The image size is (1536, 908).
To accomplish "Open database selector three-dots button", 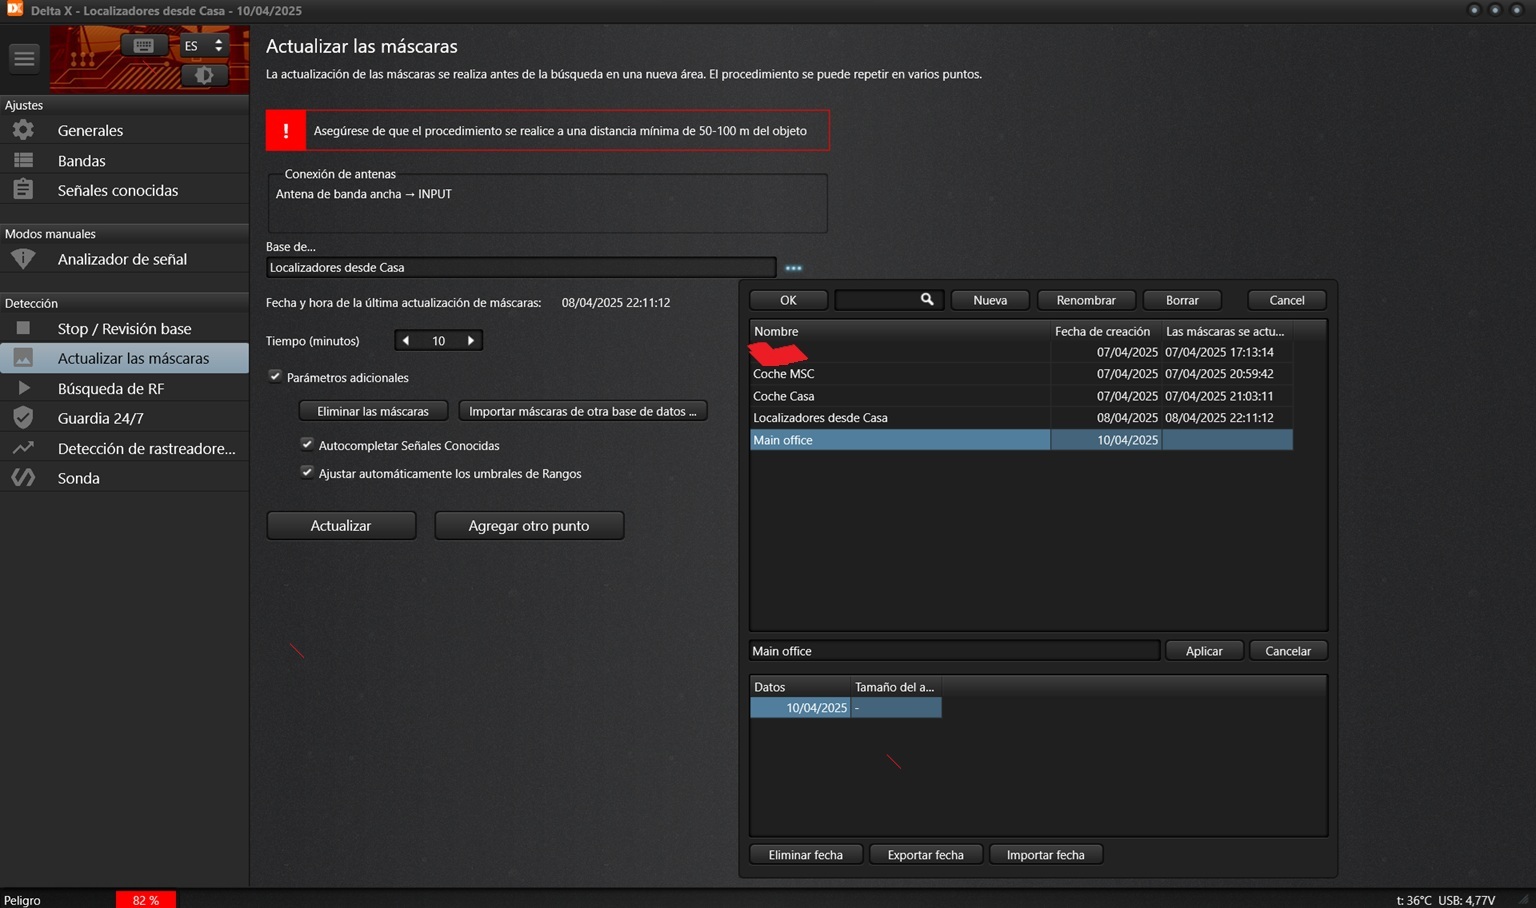I will [793, 268].
